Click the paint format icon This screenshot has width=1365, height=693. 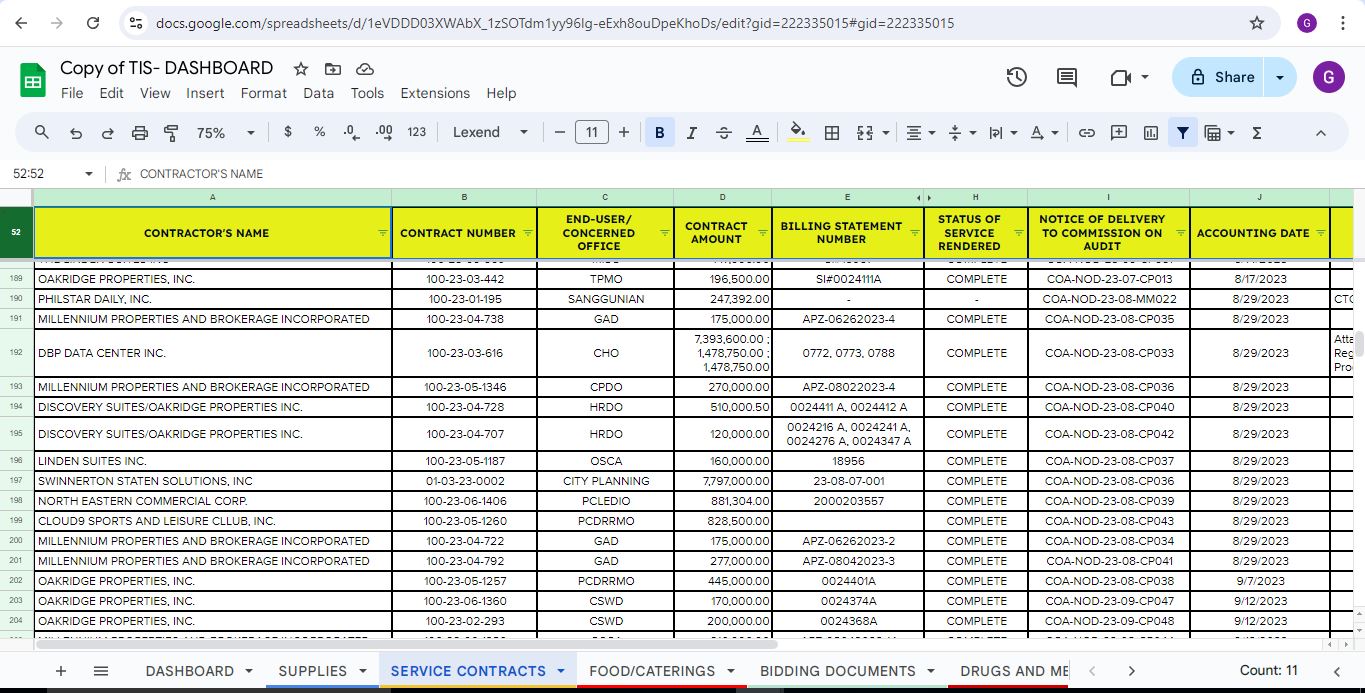(x=171, y=133)
